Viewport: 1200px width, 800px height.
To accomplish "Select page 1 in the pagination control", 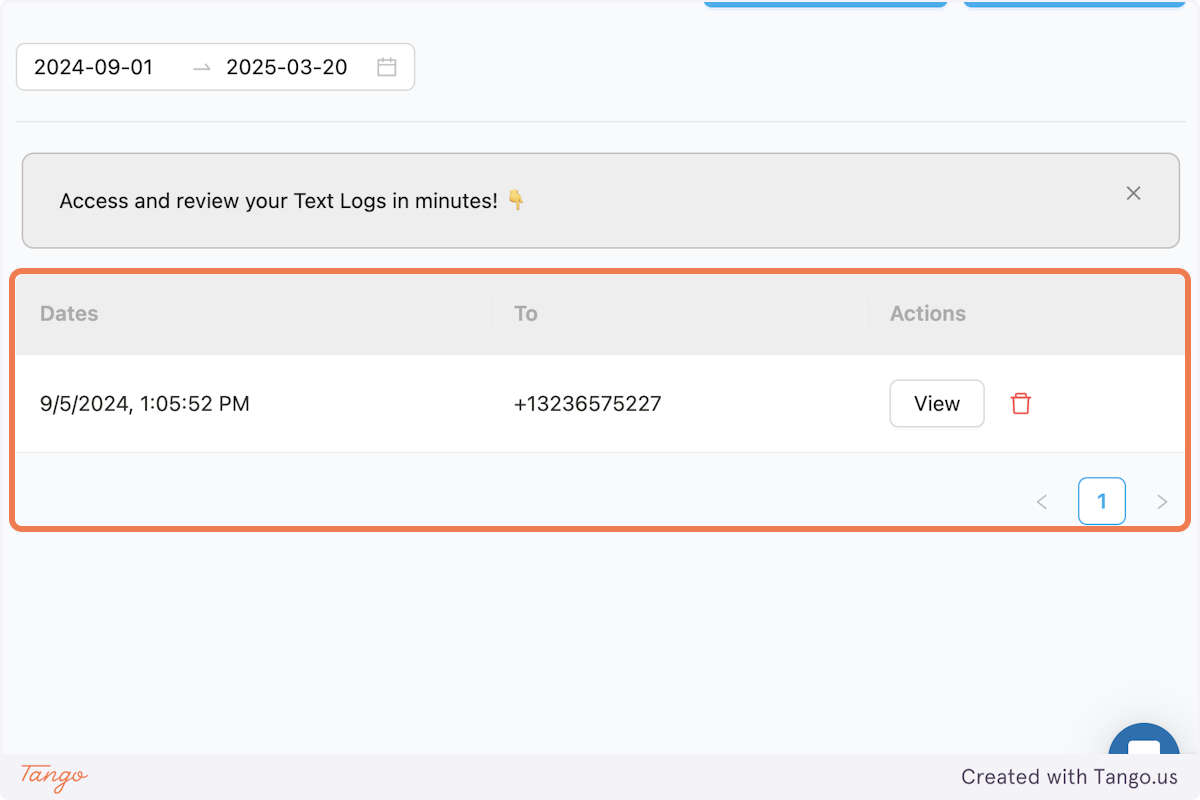I will point(1102,501).
